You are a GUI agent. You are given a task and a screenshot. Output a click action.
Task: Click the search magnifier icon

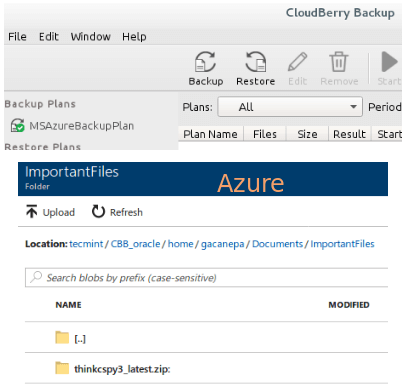click(x=36, y=277)
